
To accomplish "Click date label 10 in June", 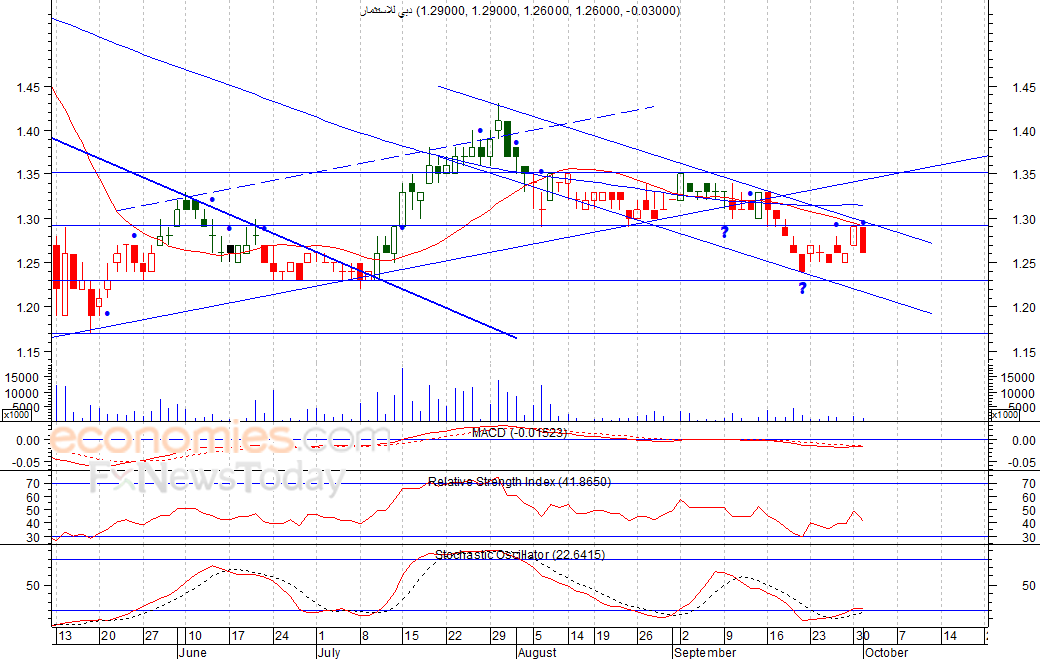I will coord(195,636).
